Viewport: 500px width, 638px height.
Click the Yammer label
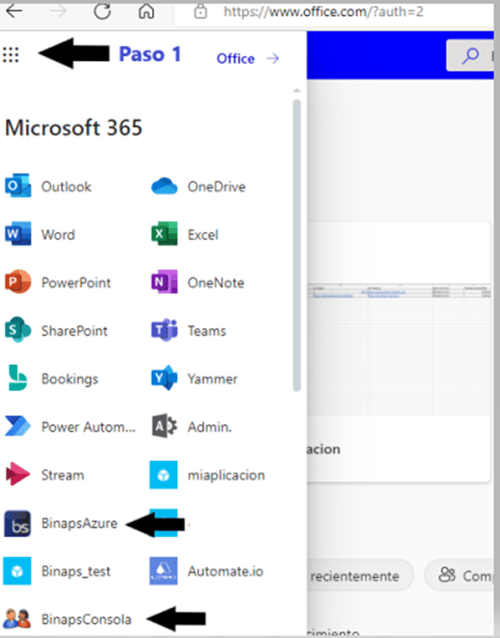coord(212,379)
